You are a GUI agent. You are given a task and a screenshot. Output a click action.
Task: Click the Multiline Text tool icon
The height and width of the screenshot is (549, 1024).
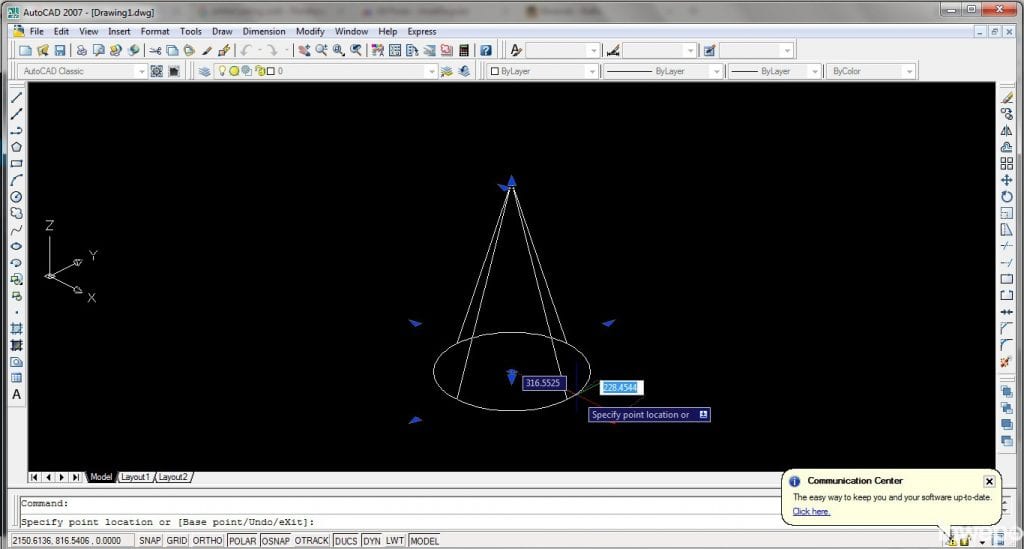(x=16, y=394)
